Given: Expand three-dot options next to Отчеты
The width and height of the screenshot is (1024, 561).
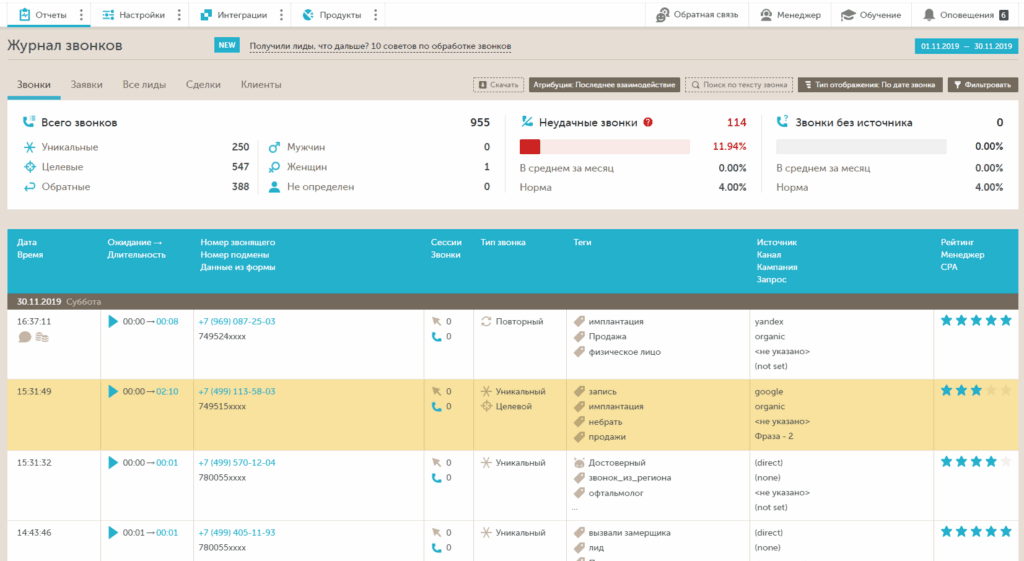Looking at the screenshot, I should [81, 14].
